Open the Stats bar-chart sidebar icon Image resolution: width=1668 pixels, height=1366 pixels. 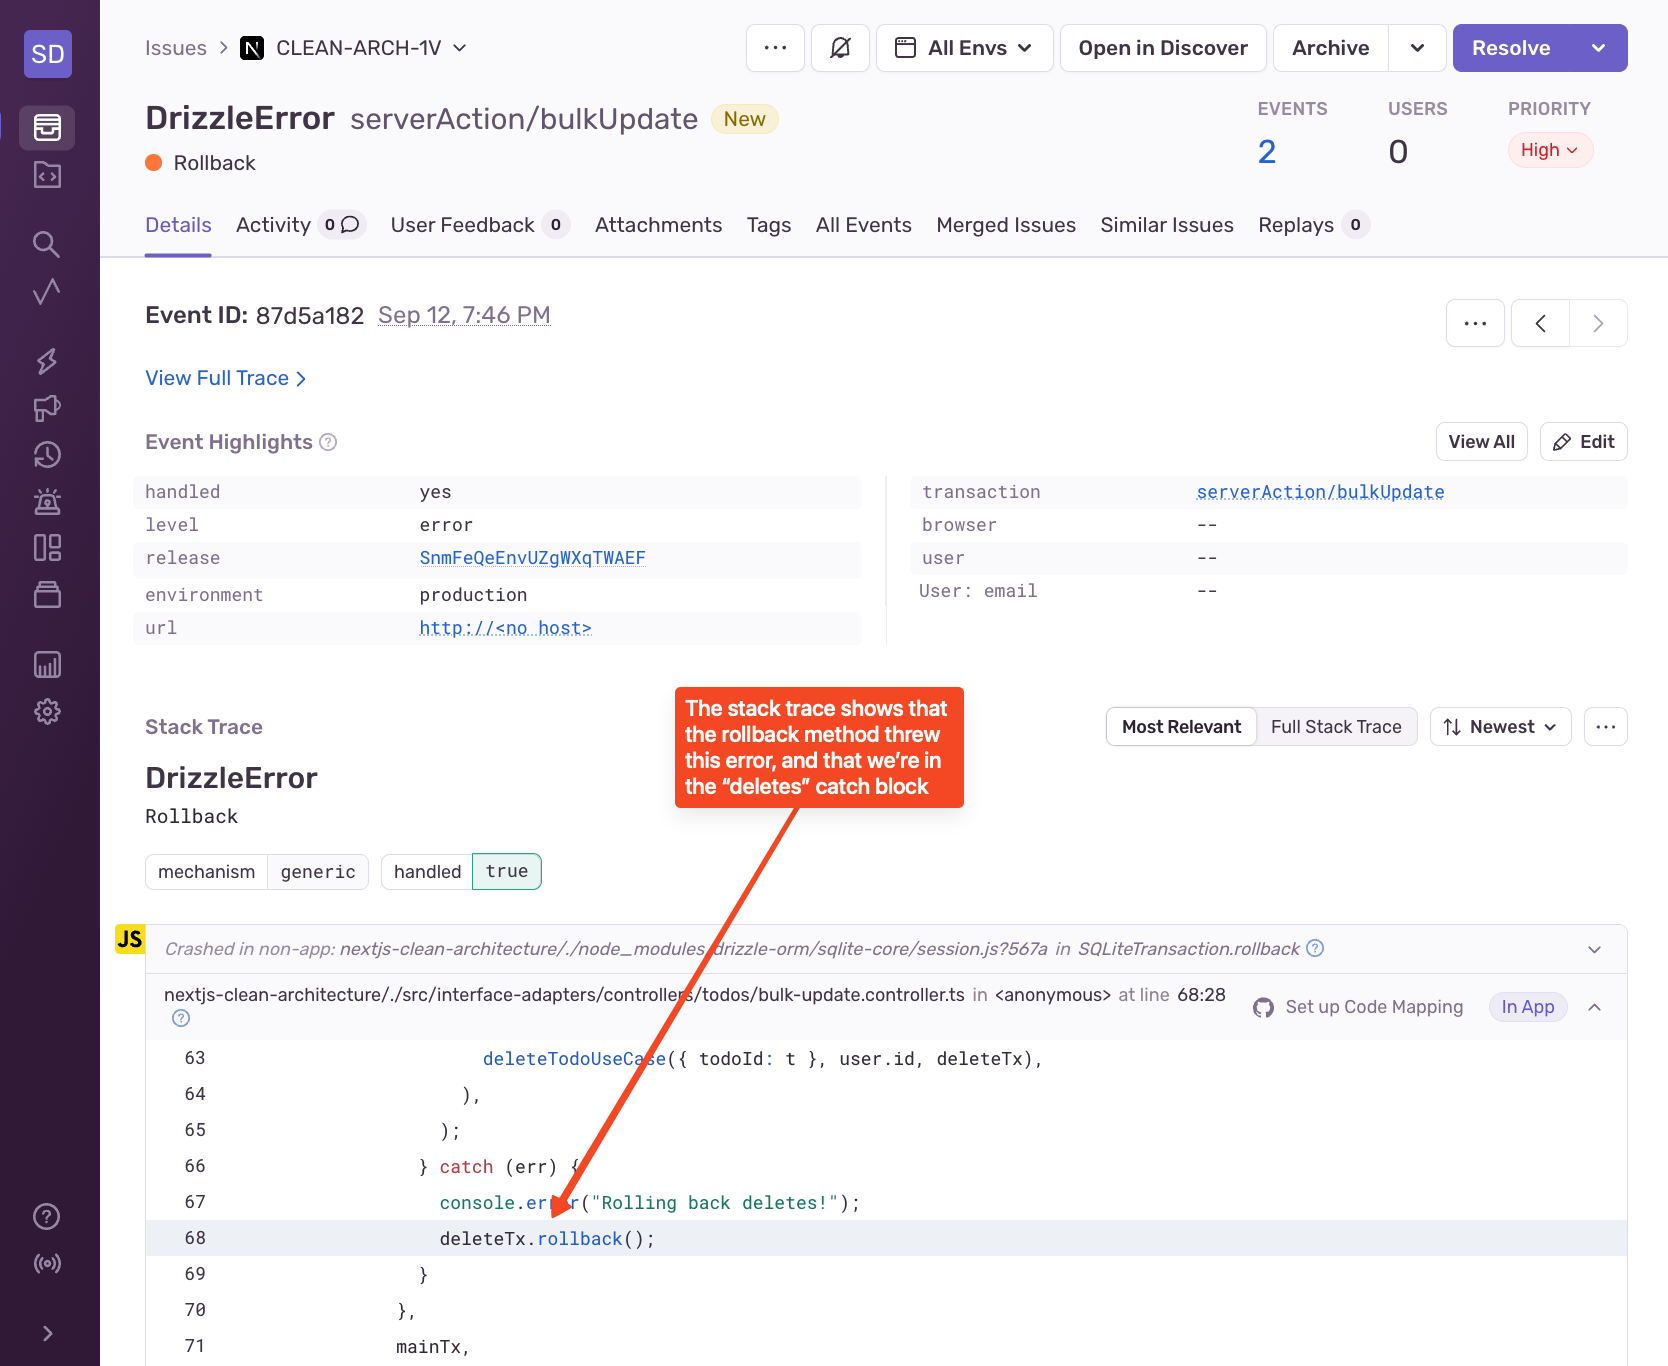click(x=47, y=665)
